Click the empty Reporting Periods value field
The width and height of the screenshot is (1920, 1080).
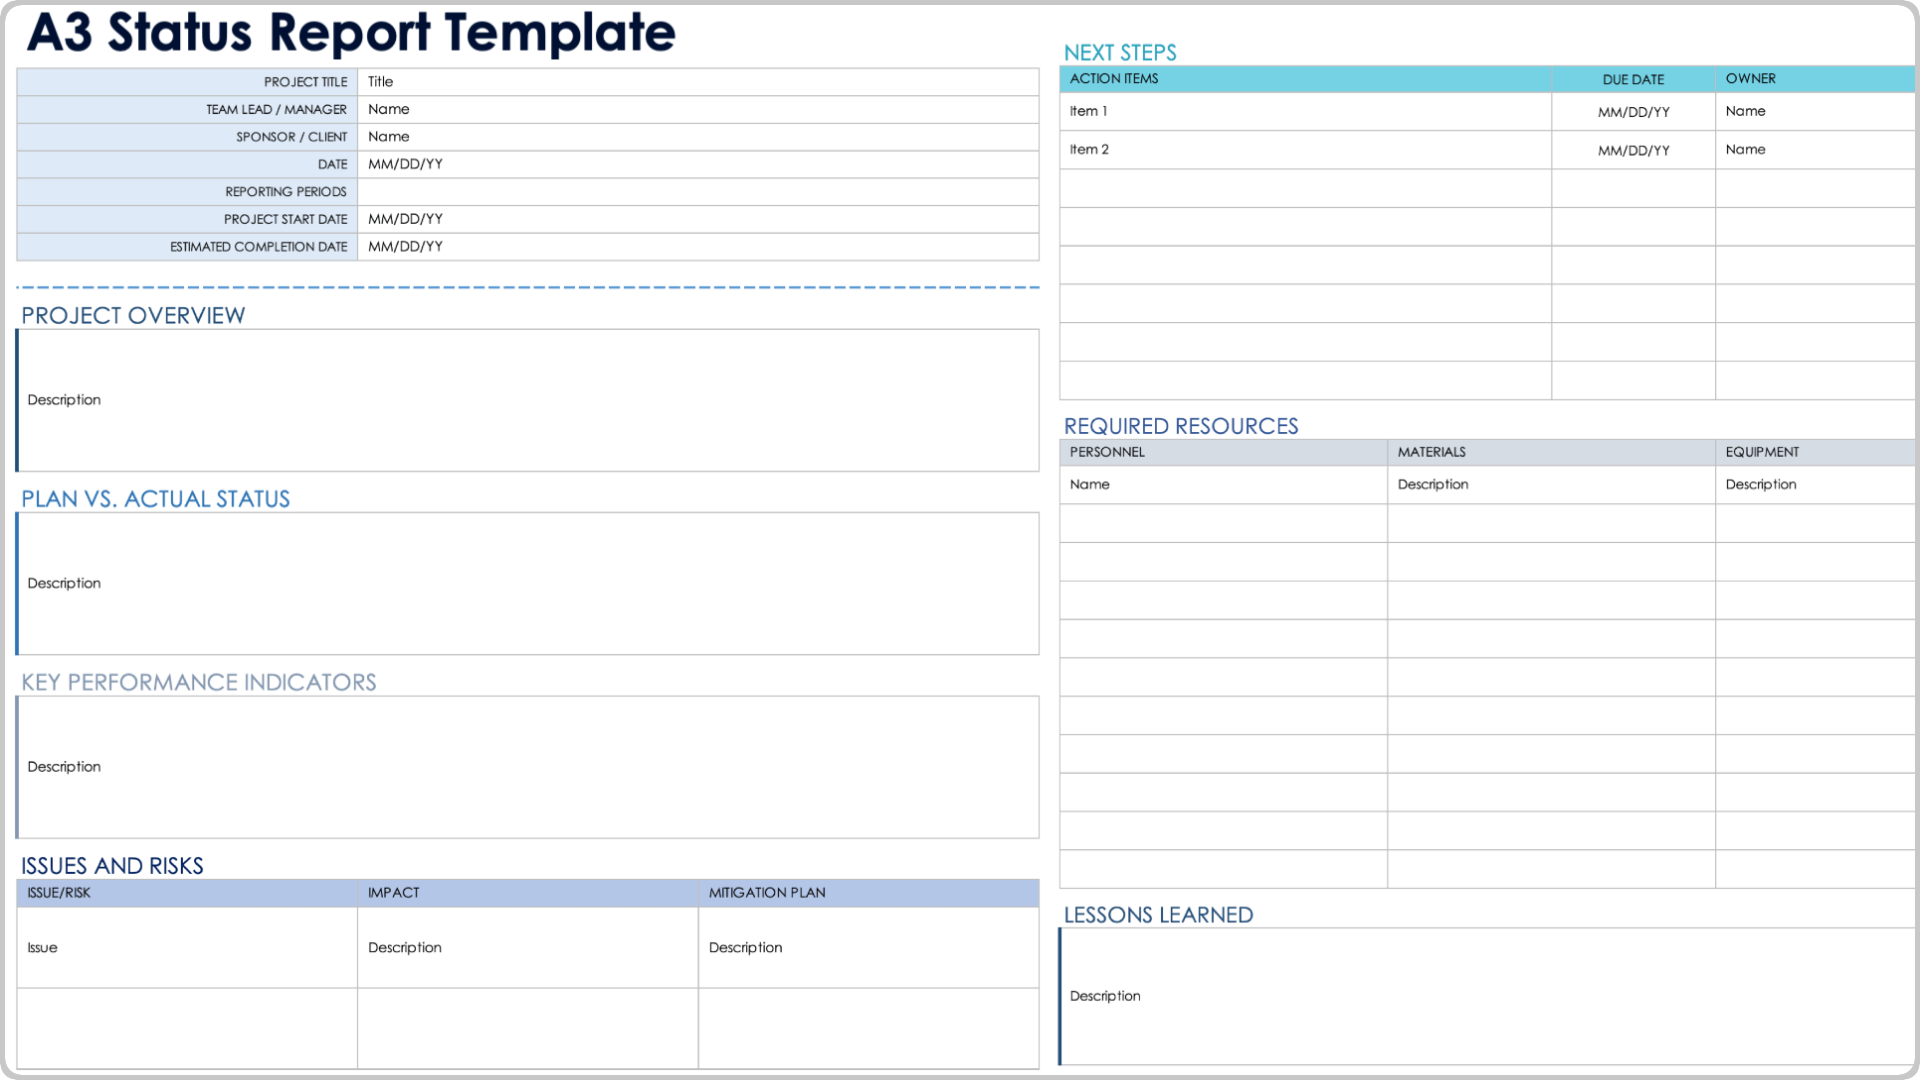[698, 192]
